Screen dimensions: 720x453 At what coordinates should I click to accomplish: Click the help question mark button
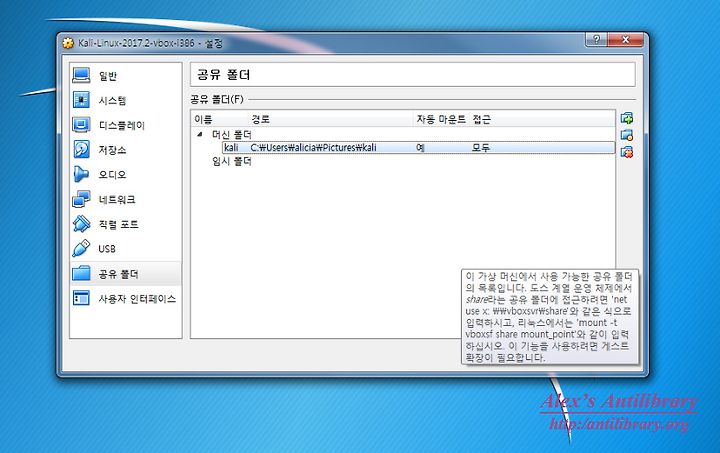(x=596, y=39)
